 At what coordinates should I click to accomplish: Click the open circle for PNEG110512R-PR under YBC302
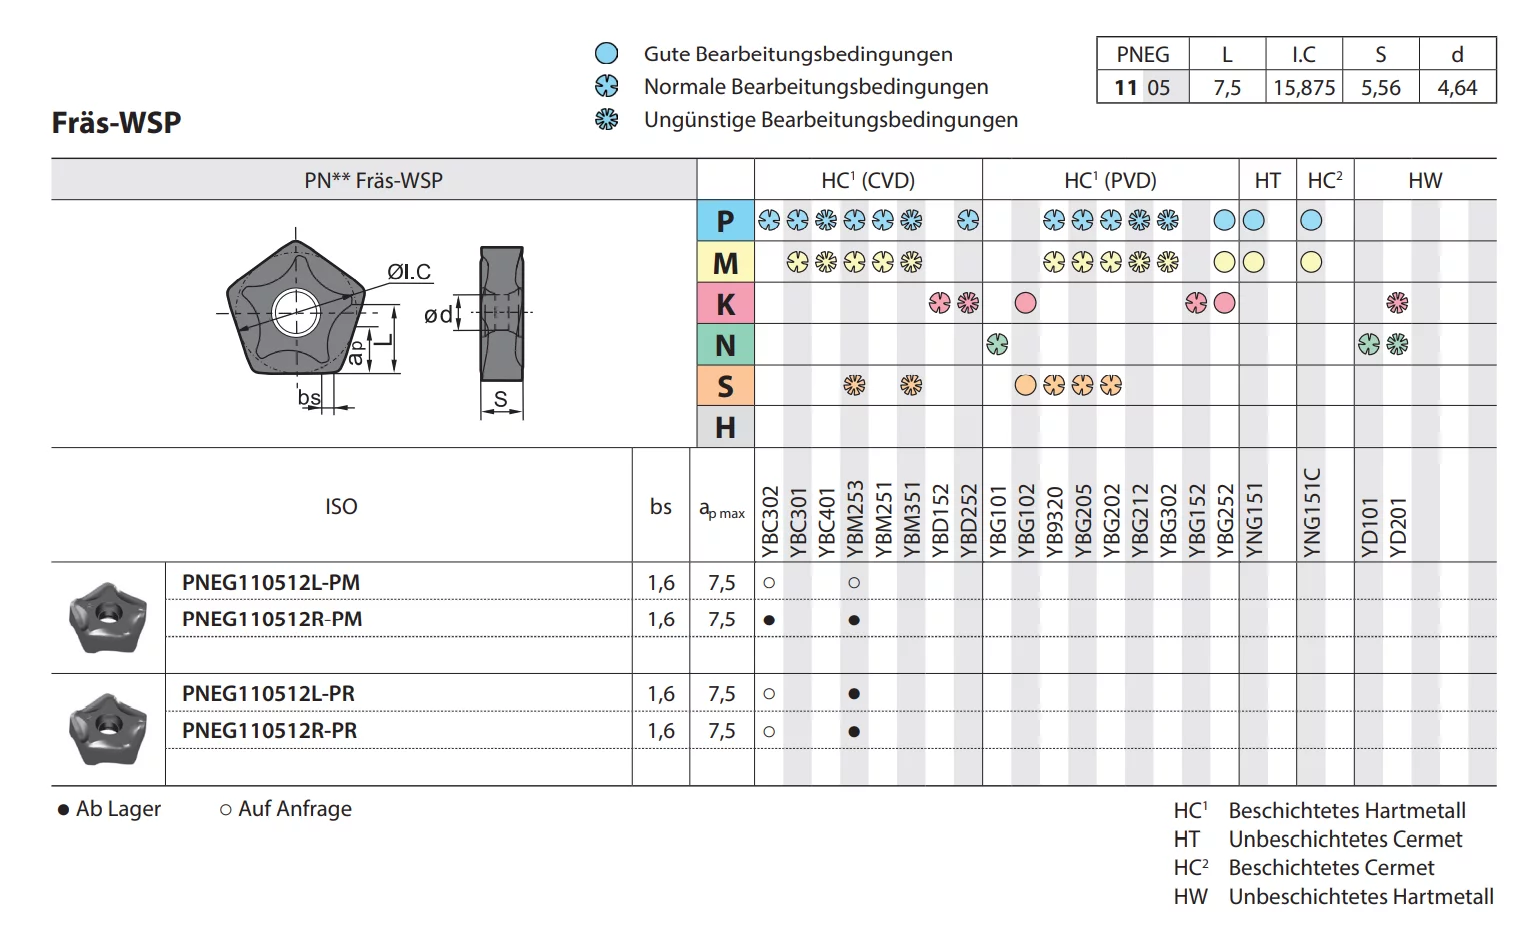769,732
